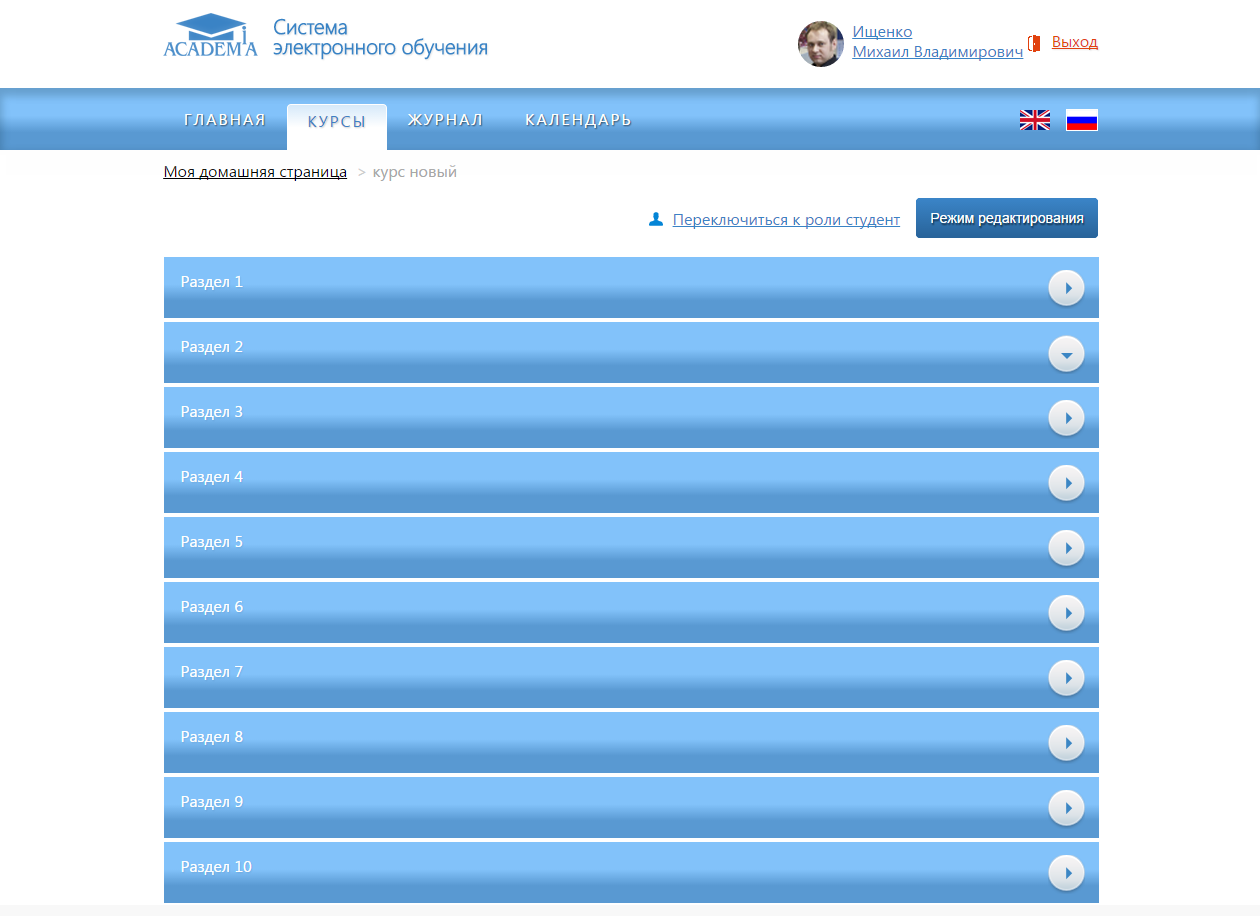Click Переключиться к роли студент link
The height and width of the screenshot is (916, 1260).
click(786, 220)
